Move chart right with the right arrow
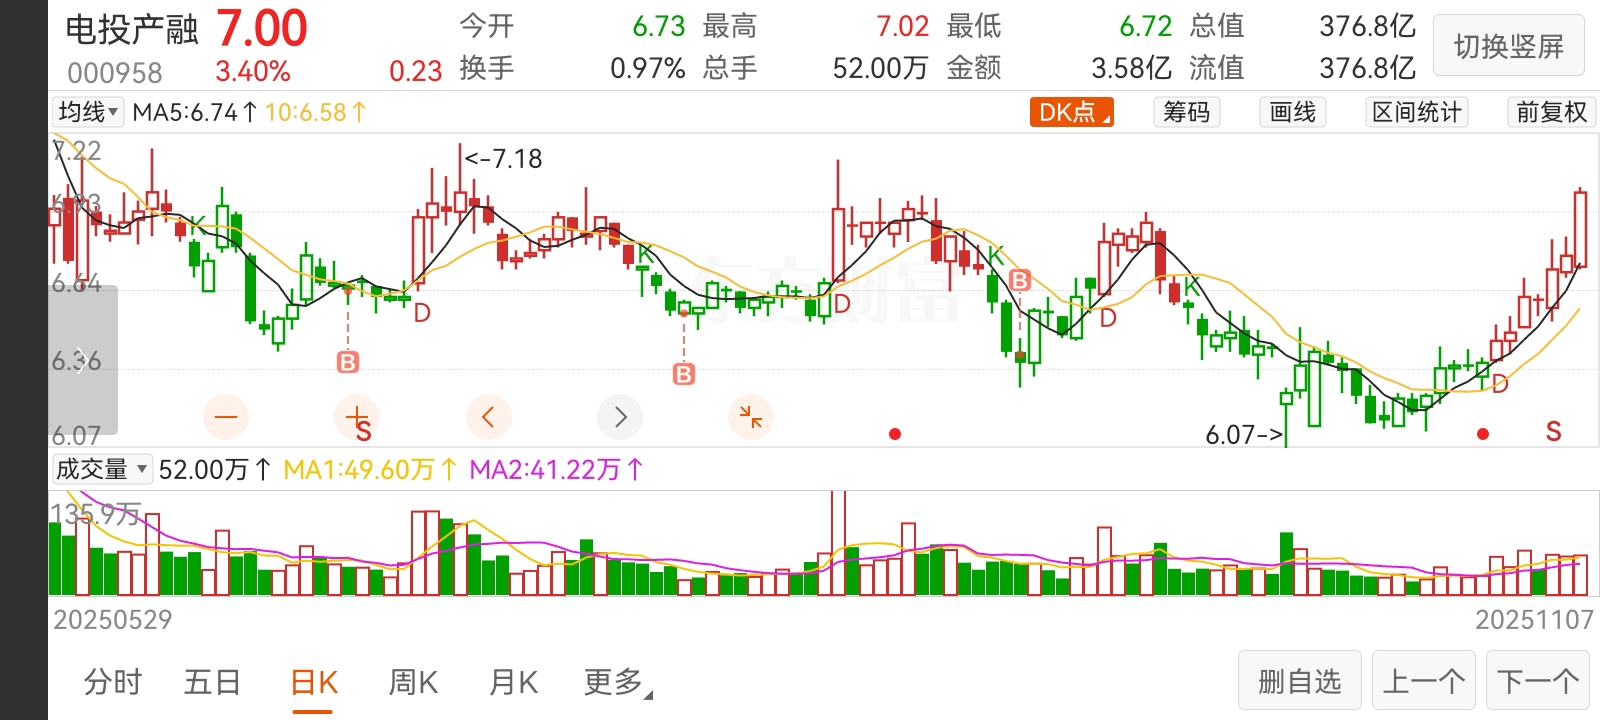The image size is (1600, 720). pyautogui.click(x=620, y=417)
